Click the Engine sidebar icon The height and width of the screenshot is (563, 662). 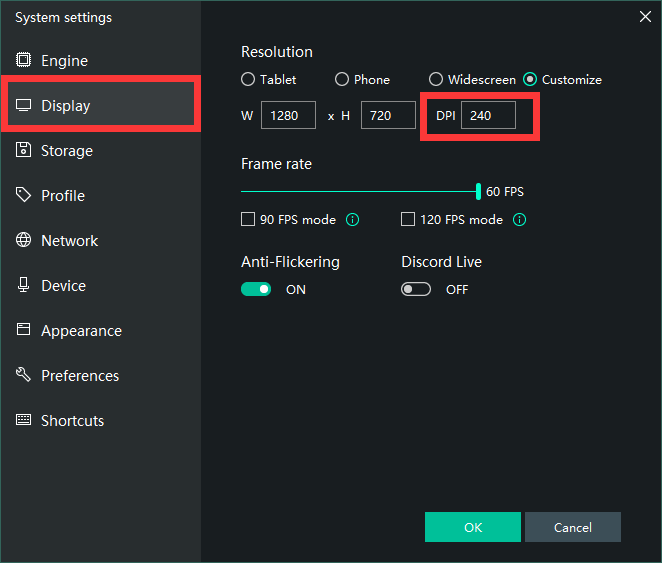[x=23, y=61]
